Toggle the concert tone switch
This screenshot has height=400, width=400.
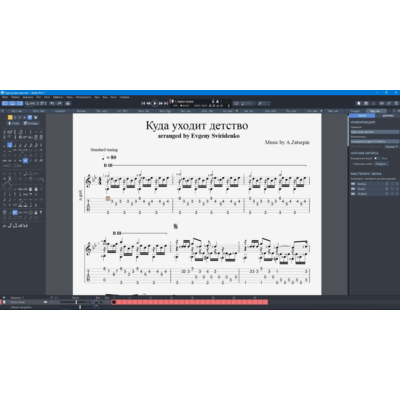[376, 158]
